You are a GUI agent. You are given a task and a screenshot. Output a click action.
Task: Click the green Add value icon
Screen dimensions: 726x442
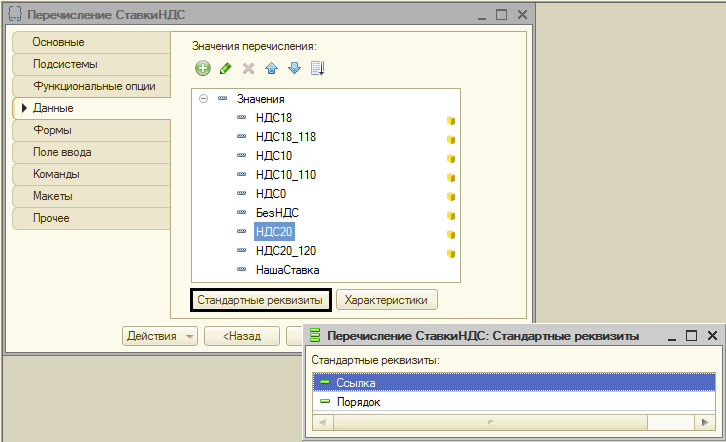[203, 69]
